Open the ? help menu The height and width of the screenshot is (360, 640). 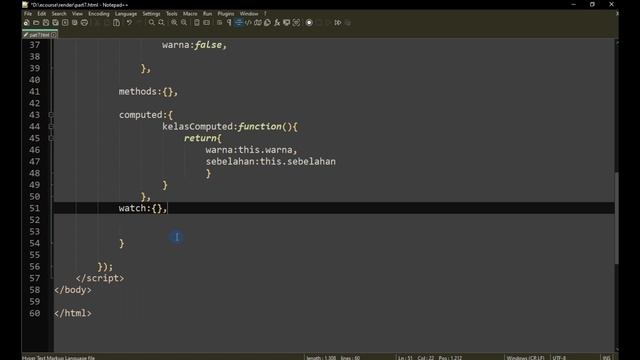point(265,14)
